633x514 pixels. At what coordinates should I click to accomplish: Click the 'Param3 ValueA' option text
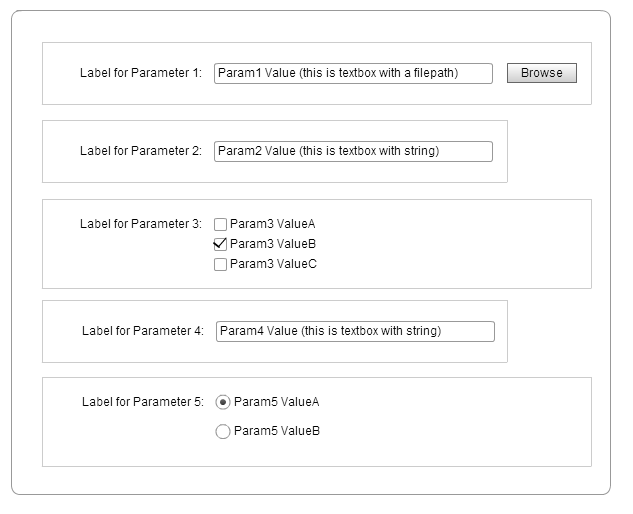tap(273, 224)
